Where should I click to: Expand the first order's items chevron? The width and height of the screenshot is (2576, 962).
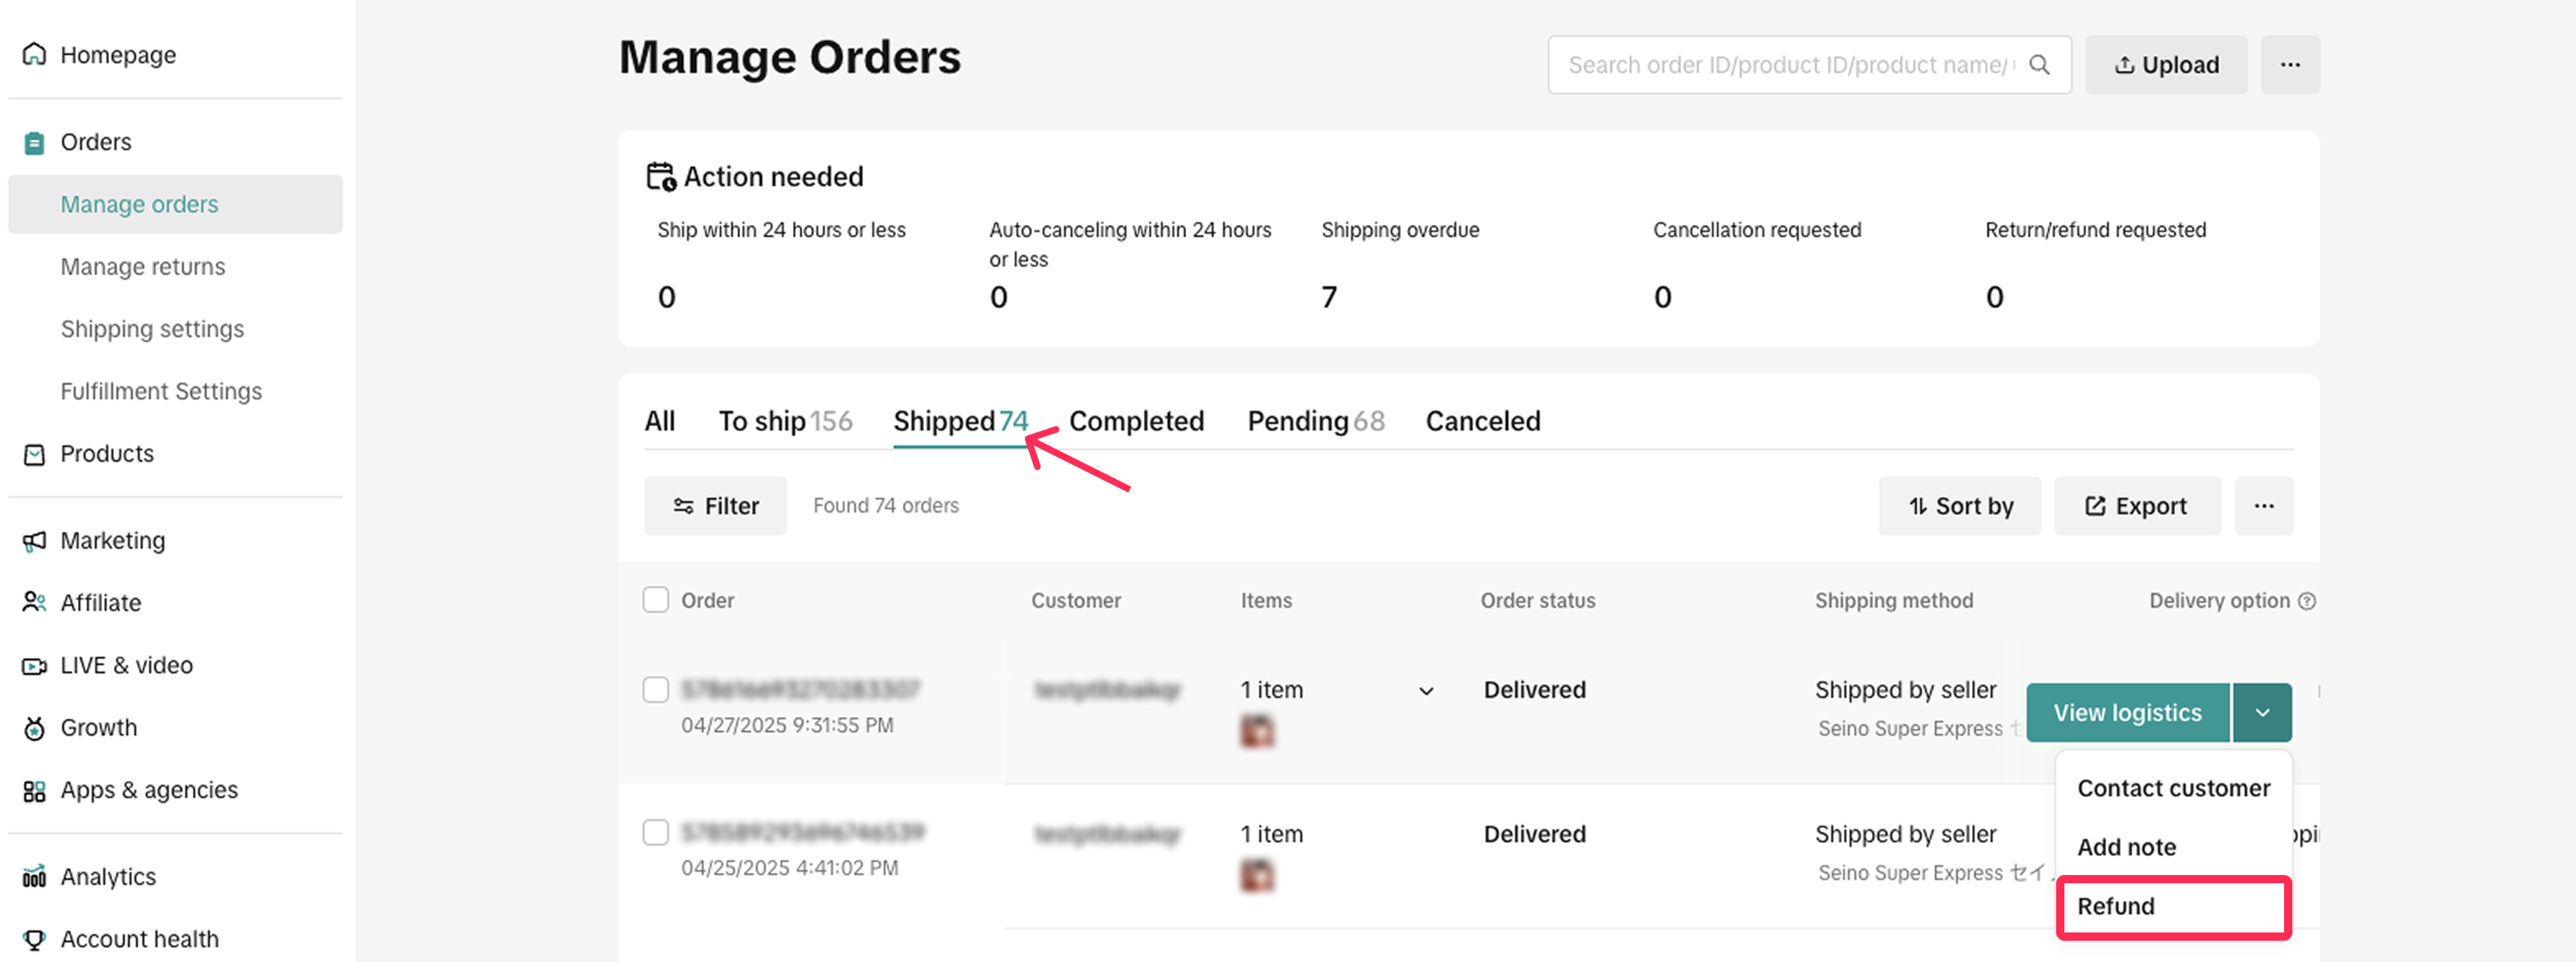1426,691
